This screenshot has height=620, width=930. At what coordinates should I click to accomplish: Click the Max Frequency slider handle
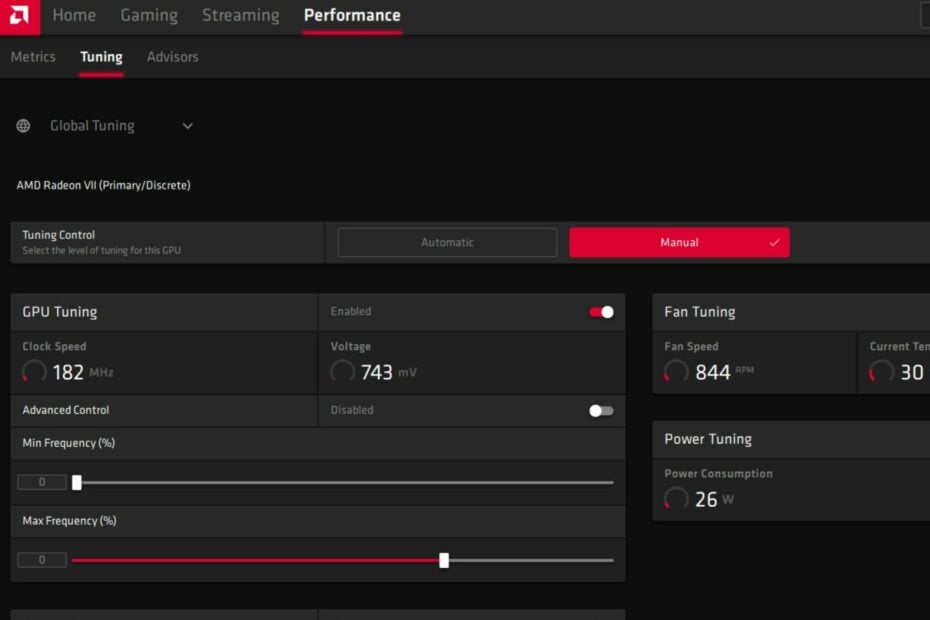point(444,560)
